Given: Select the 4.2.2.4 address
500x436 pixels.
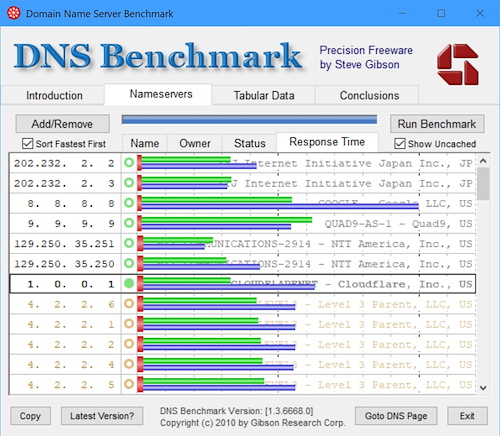Looking at the screenshot, I should (71, 365).
